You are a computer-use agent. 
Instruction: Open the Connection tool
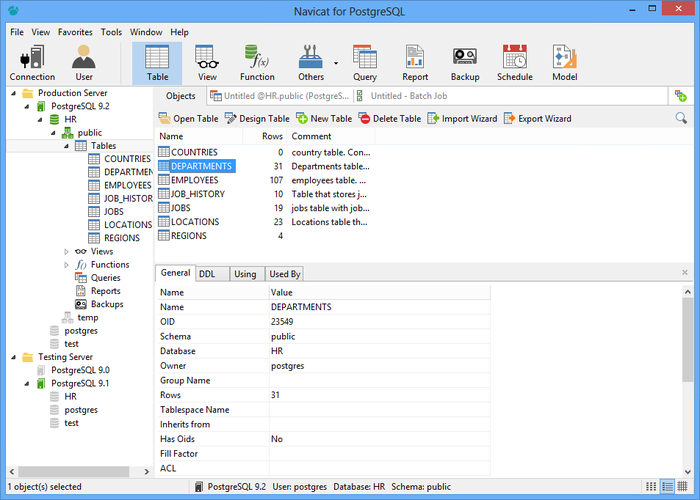(32, 63)
